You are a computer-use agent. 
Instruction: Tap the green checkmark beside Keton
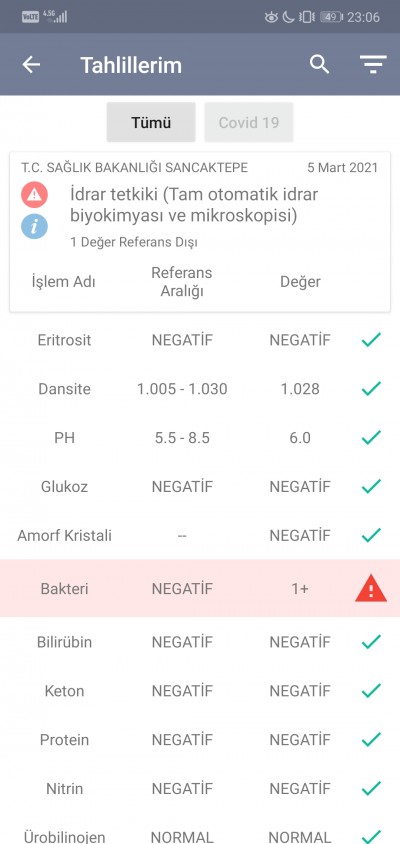tap(371, 691)
